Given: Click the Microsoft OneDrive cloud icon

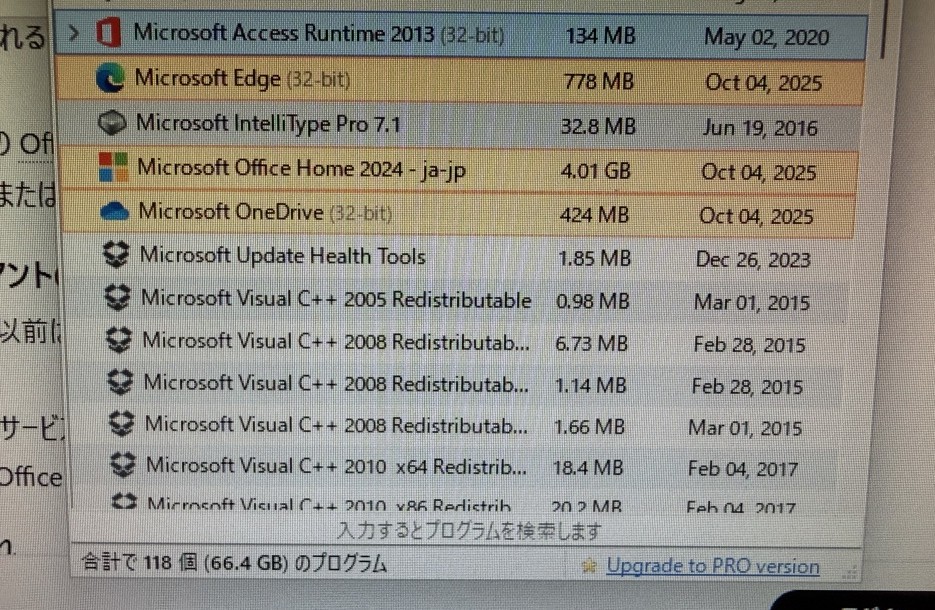Looking at the screenshot, I should 115,211.
